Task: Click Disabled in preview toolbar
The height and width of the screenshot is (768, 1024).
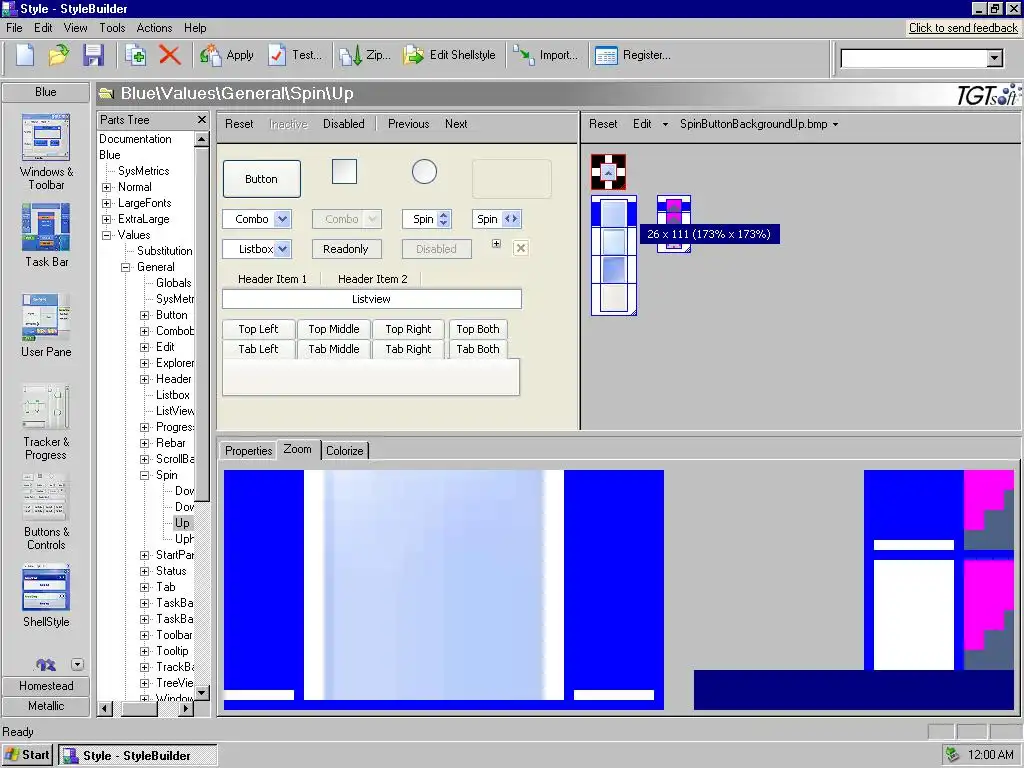Action: pos(344,124)
